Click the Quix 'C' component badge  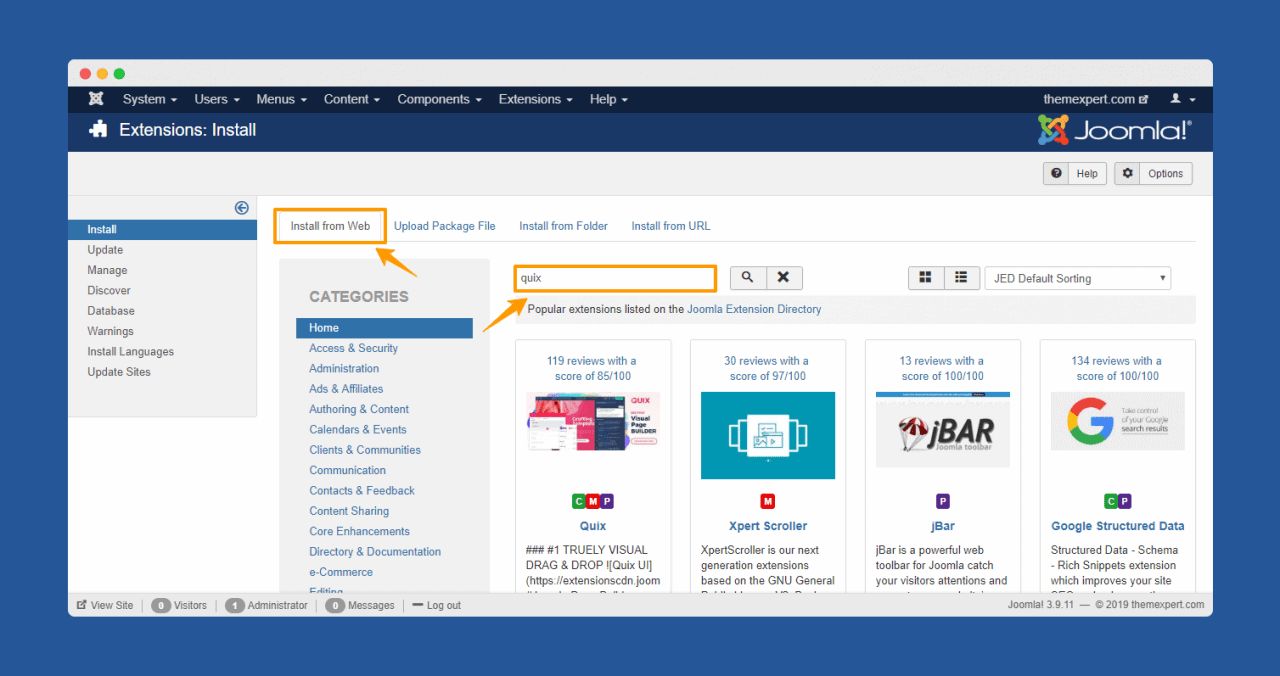579,501
